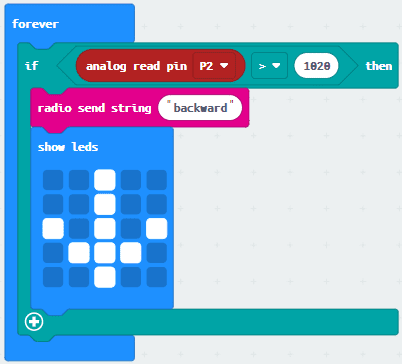This screenshot has height=364, width=402.
Task: Click the plus icon to add else branch
Action: (x=34, y=322)
